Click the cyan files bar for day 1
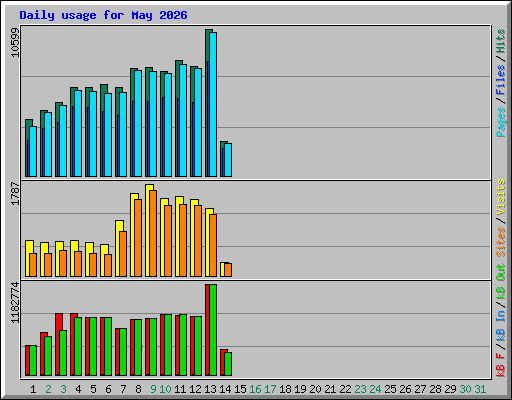The width and height of the screenshot is (512, 400). [33, 151]
